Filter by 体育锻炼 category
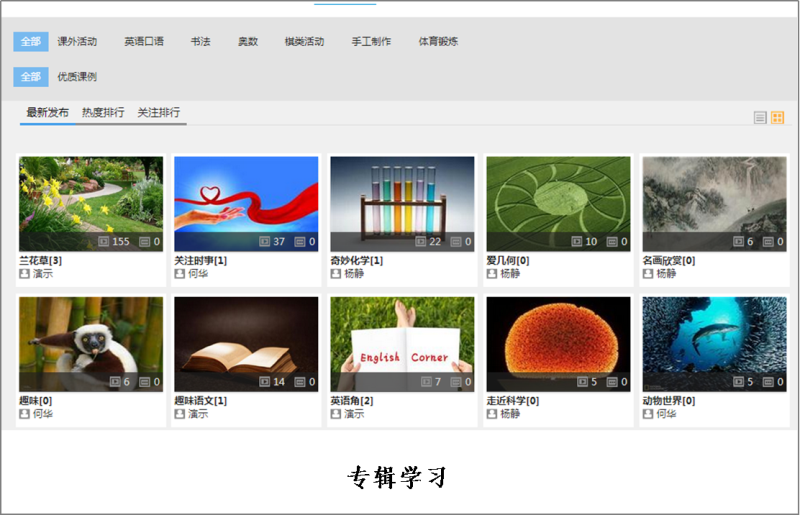800x515 pixels. coord(438,41)
